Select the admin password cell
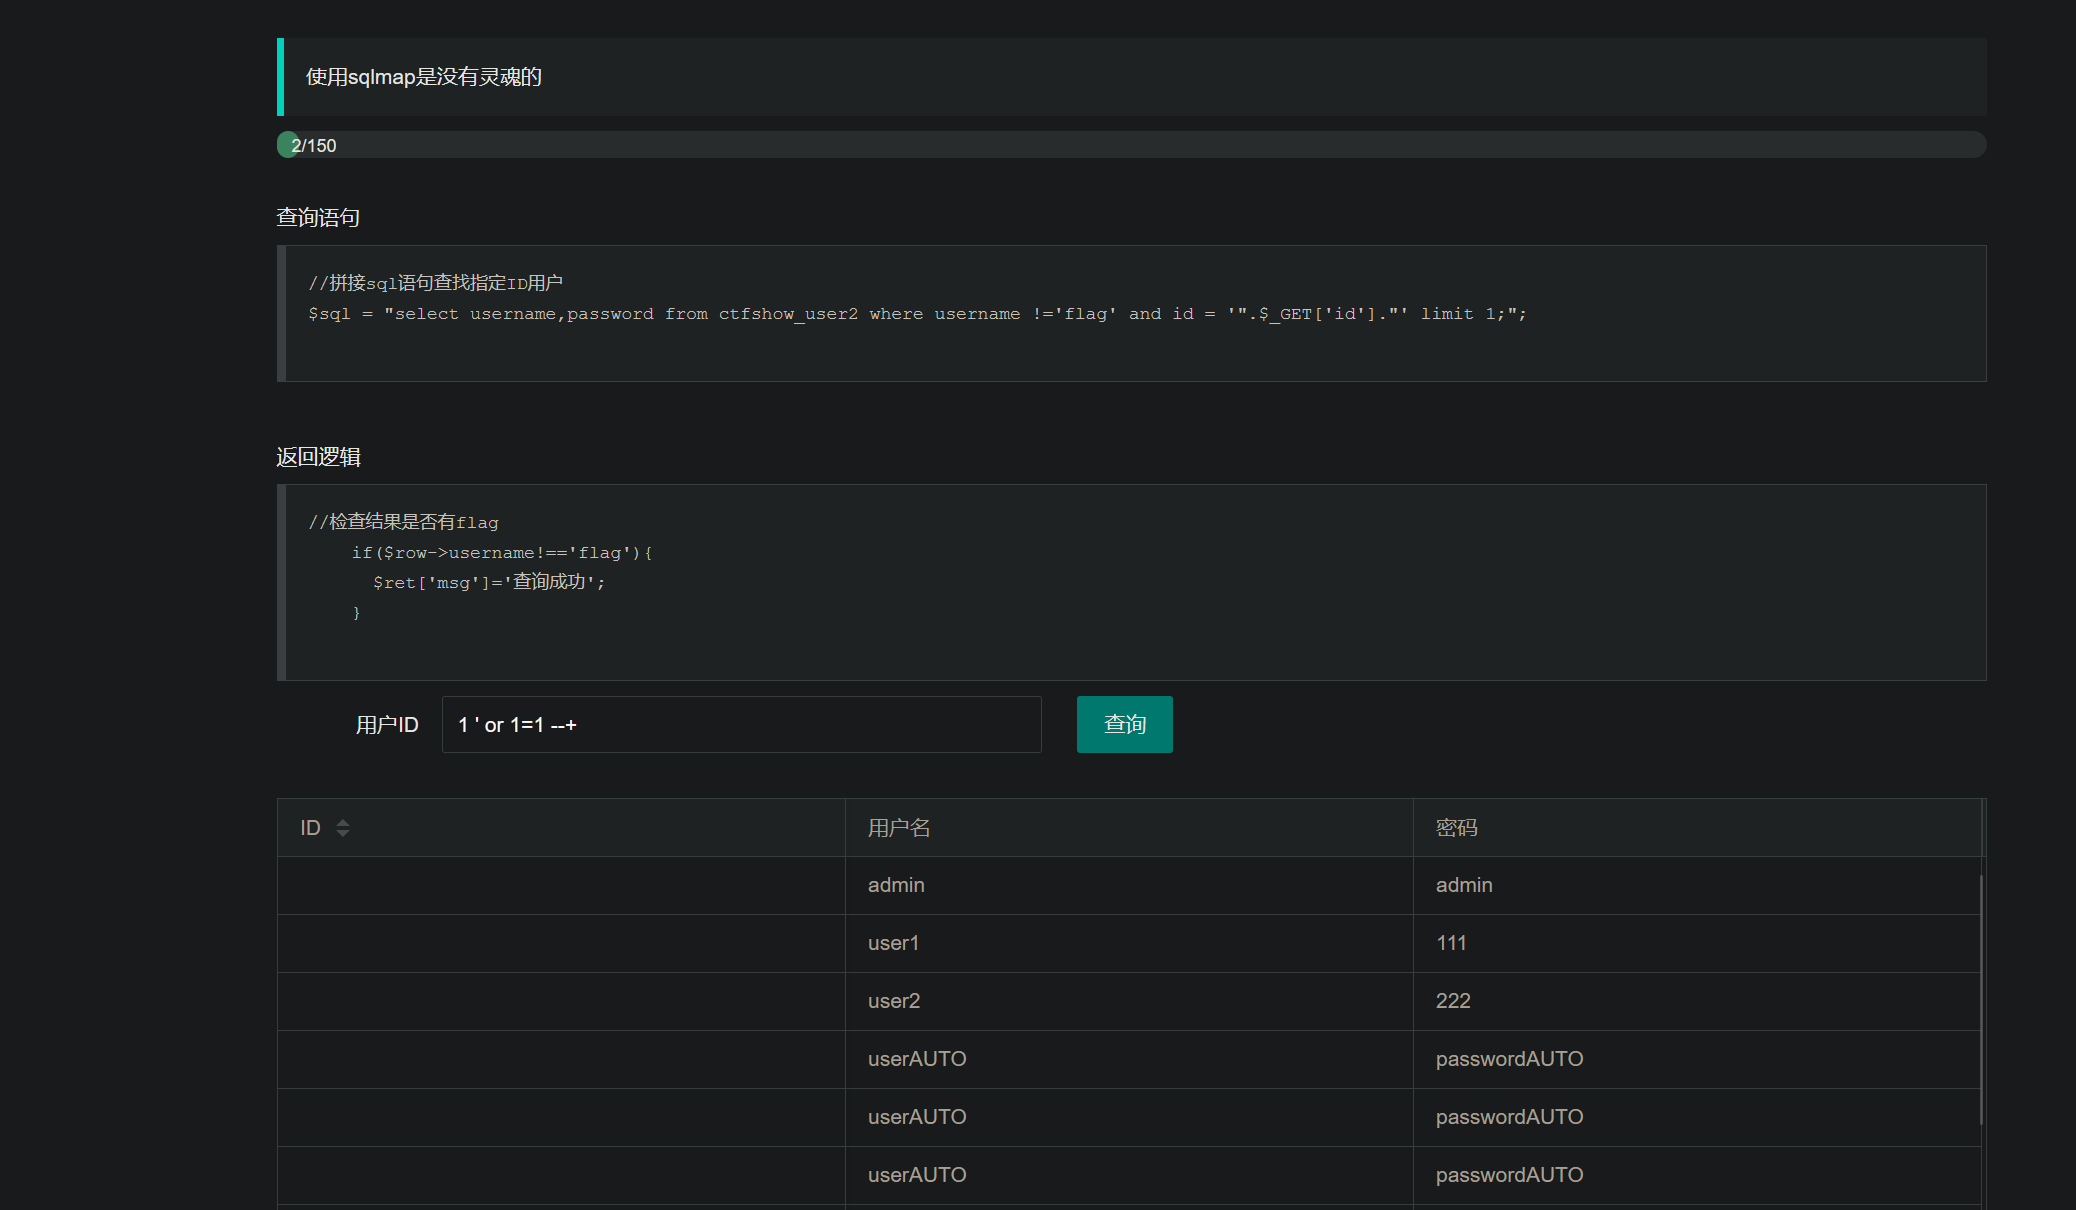2076x1210 pixels. click(1697, 886)
